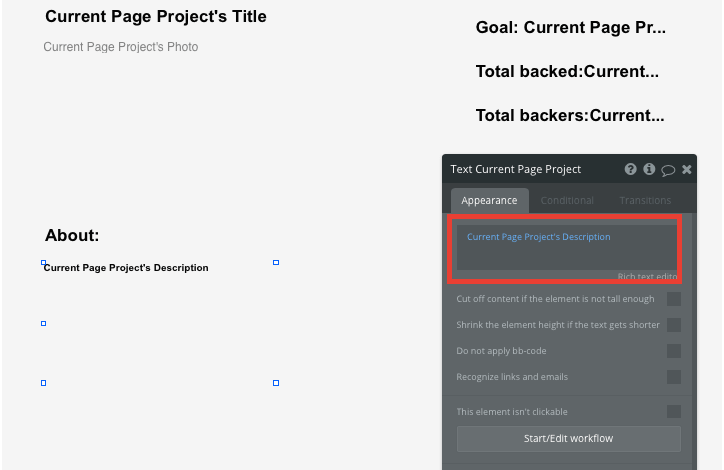The height and width of the screenshot is (470, 724).
Task: Click the Start/Edit workflow button
Action: (568, 439)
